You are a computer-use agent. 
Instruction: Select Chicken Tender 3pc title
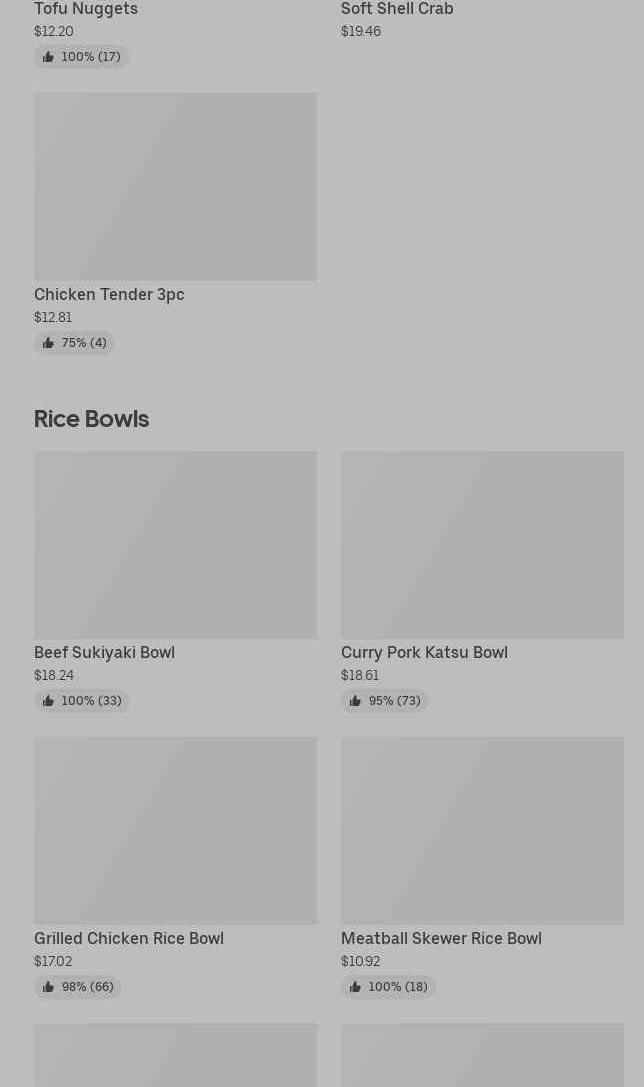pyautogui.click(x=109, y=295)
